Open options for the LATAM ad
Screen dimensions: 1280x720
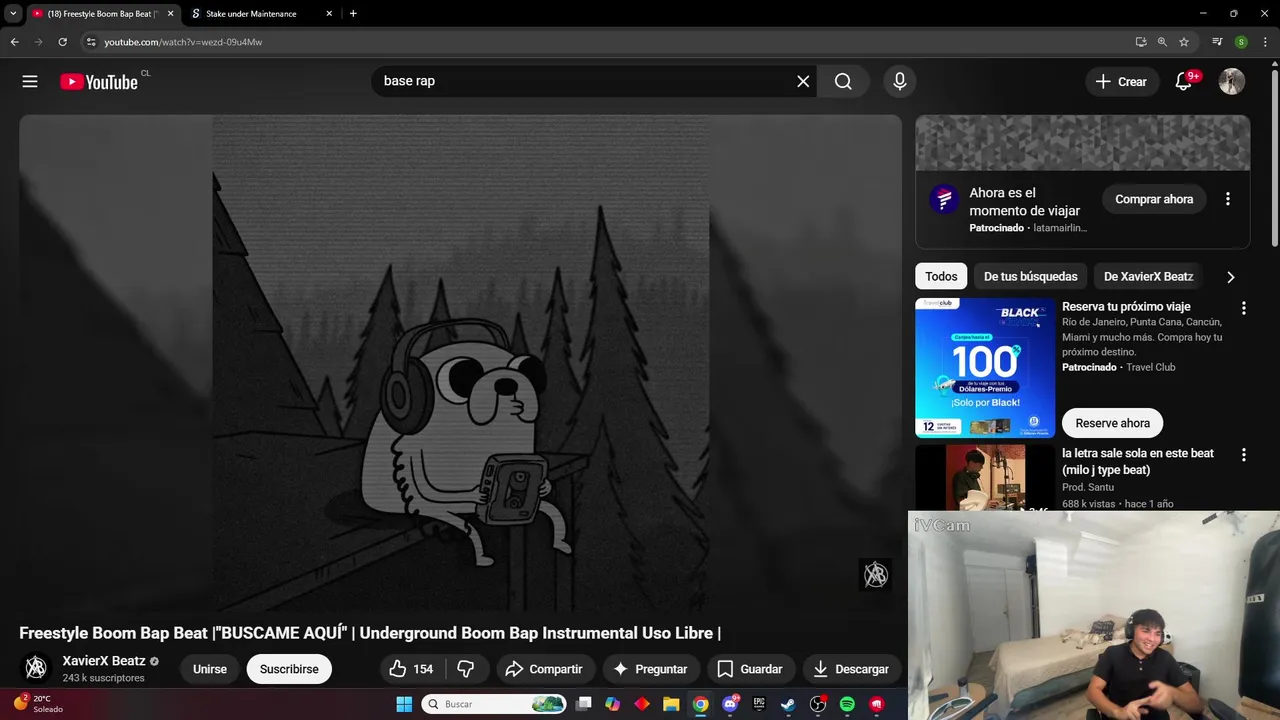(1228, 199)
